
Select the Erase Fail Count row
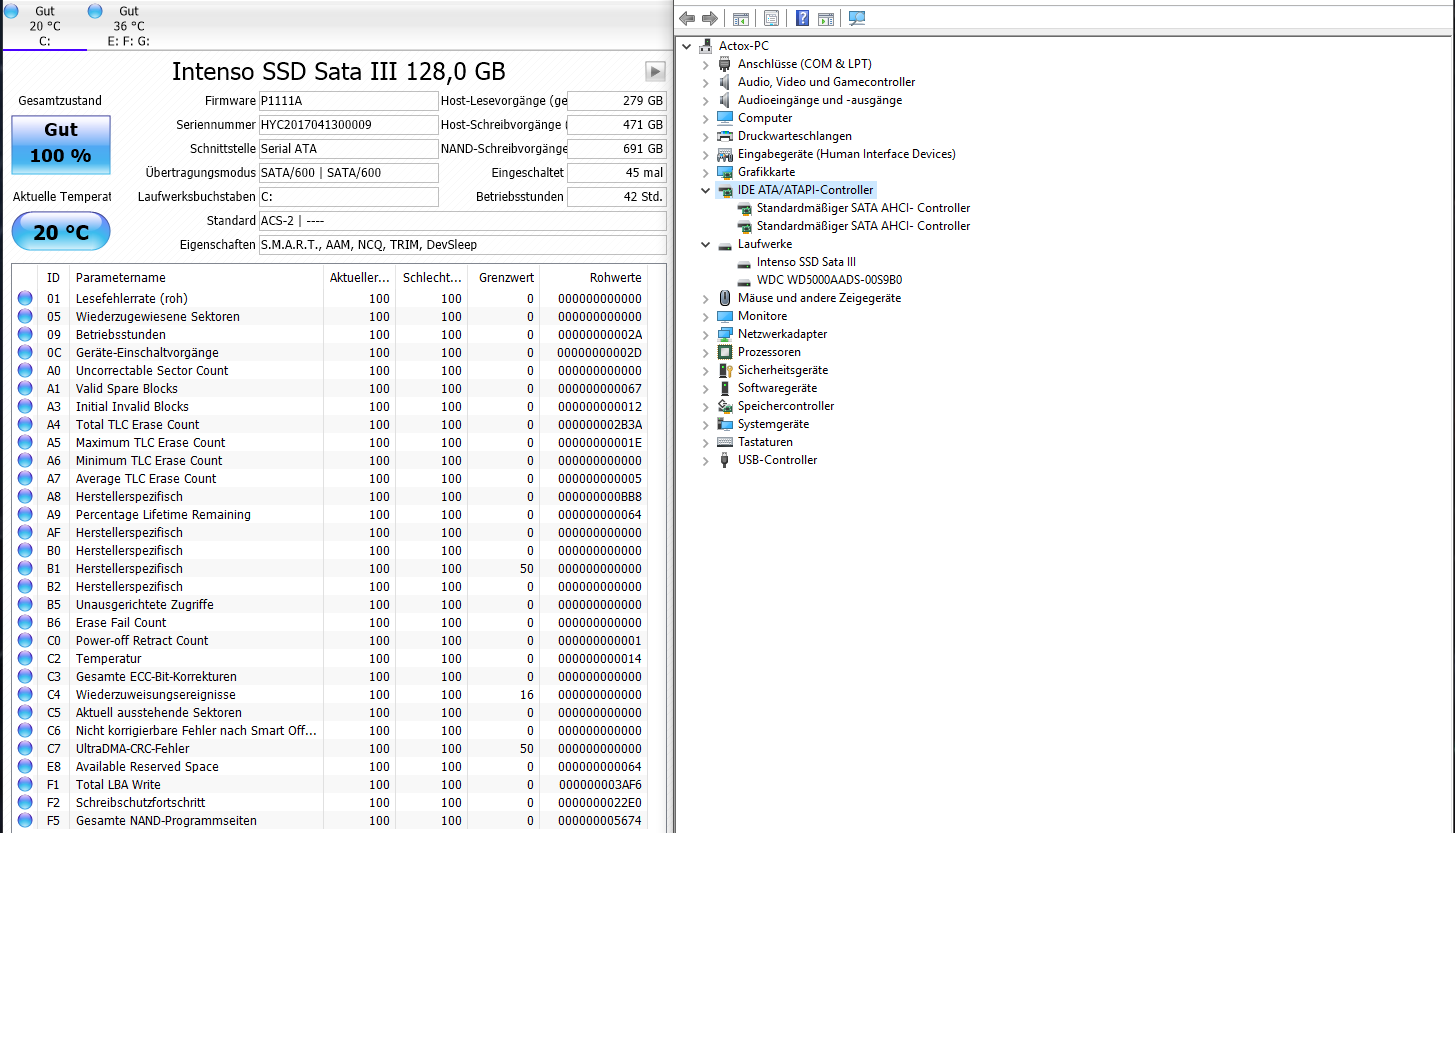332,623
